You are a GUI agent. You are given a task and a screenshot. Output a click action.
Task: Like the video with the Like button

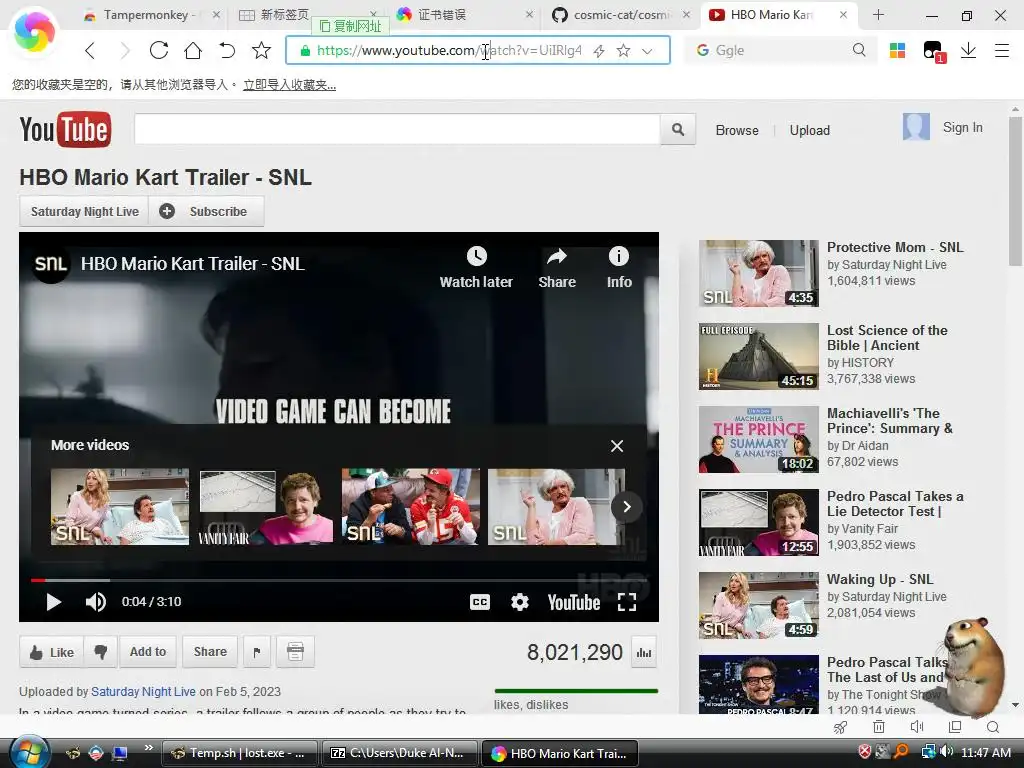click(52, 652)
